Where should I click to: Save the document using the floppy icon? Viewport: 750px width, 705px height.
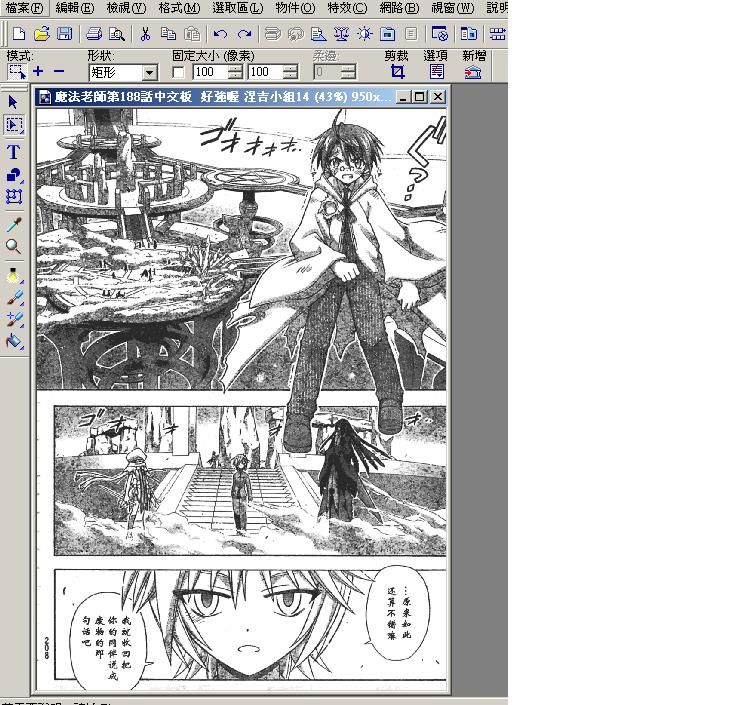tap(64, 34)
